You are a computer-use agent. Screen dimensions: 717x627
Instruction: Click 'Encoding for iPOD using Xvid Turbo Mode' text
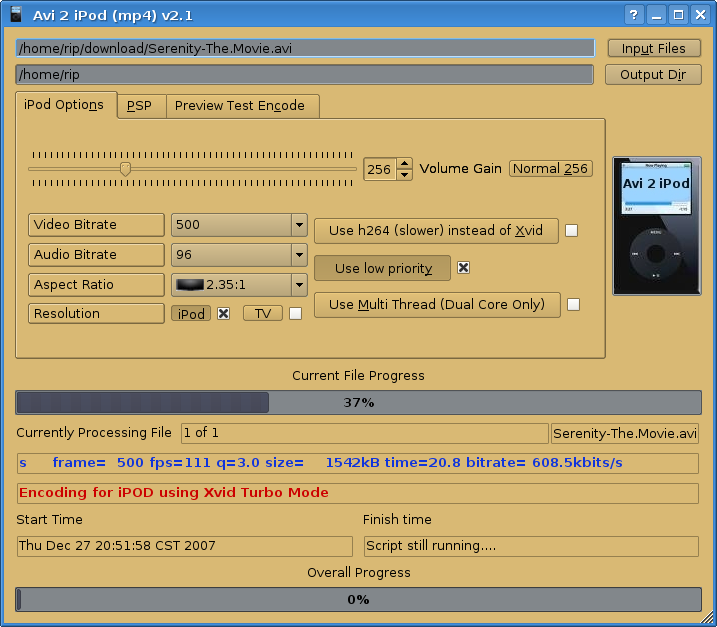click(x=174, y=493)
